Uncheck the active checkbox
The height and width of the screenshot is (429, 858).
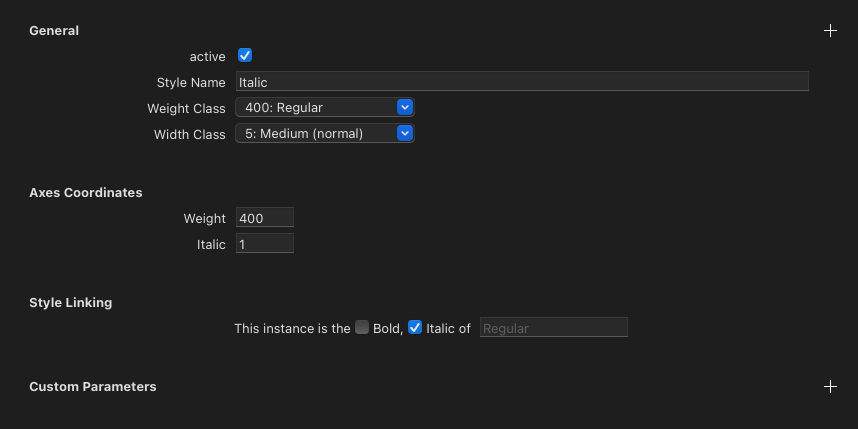pos(244,56)
